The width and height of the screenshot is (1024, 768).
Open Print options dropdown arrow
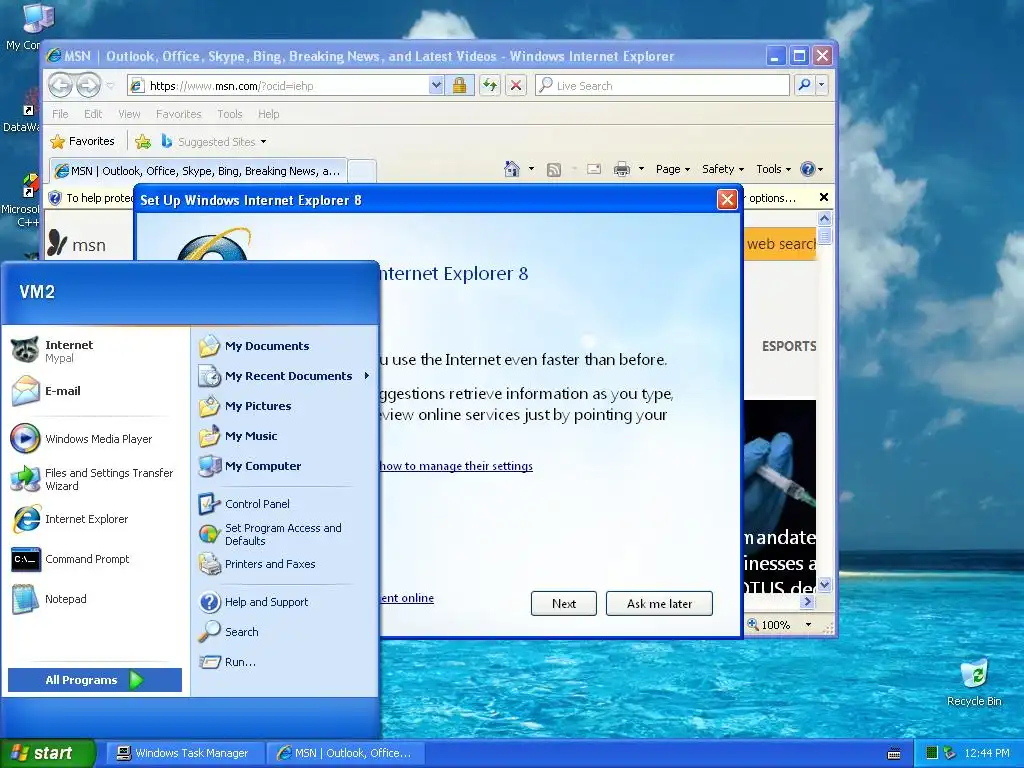tap(641, 169)
